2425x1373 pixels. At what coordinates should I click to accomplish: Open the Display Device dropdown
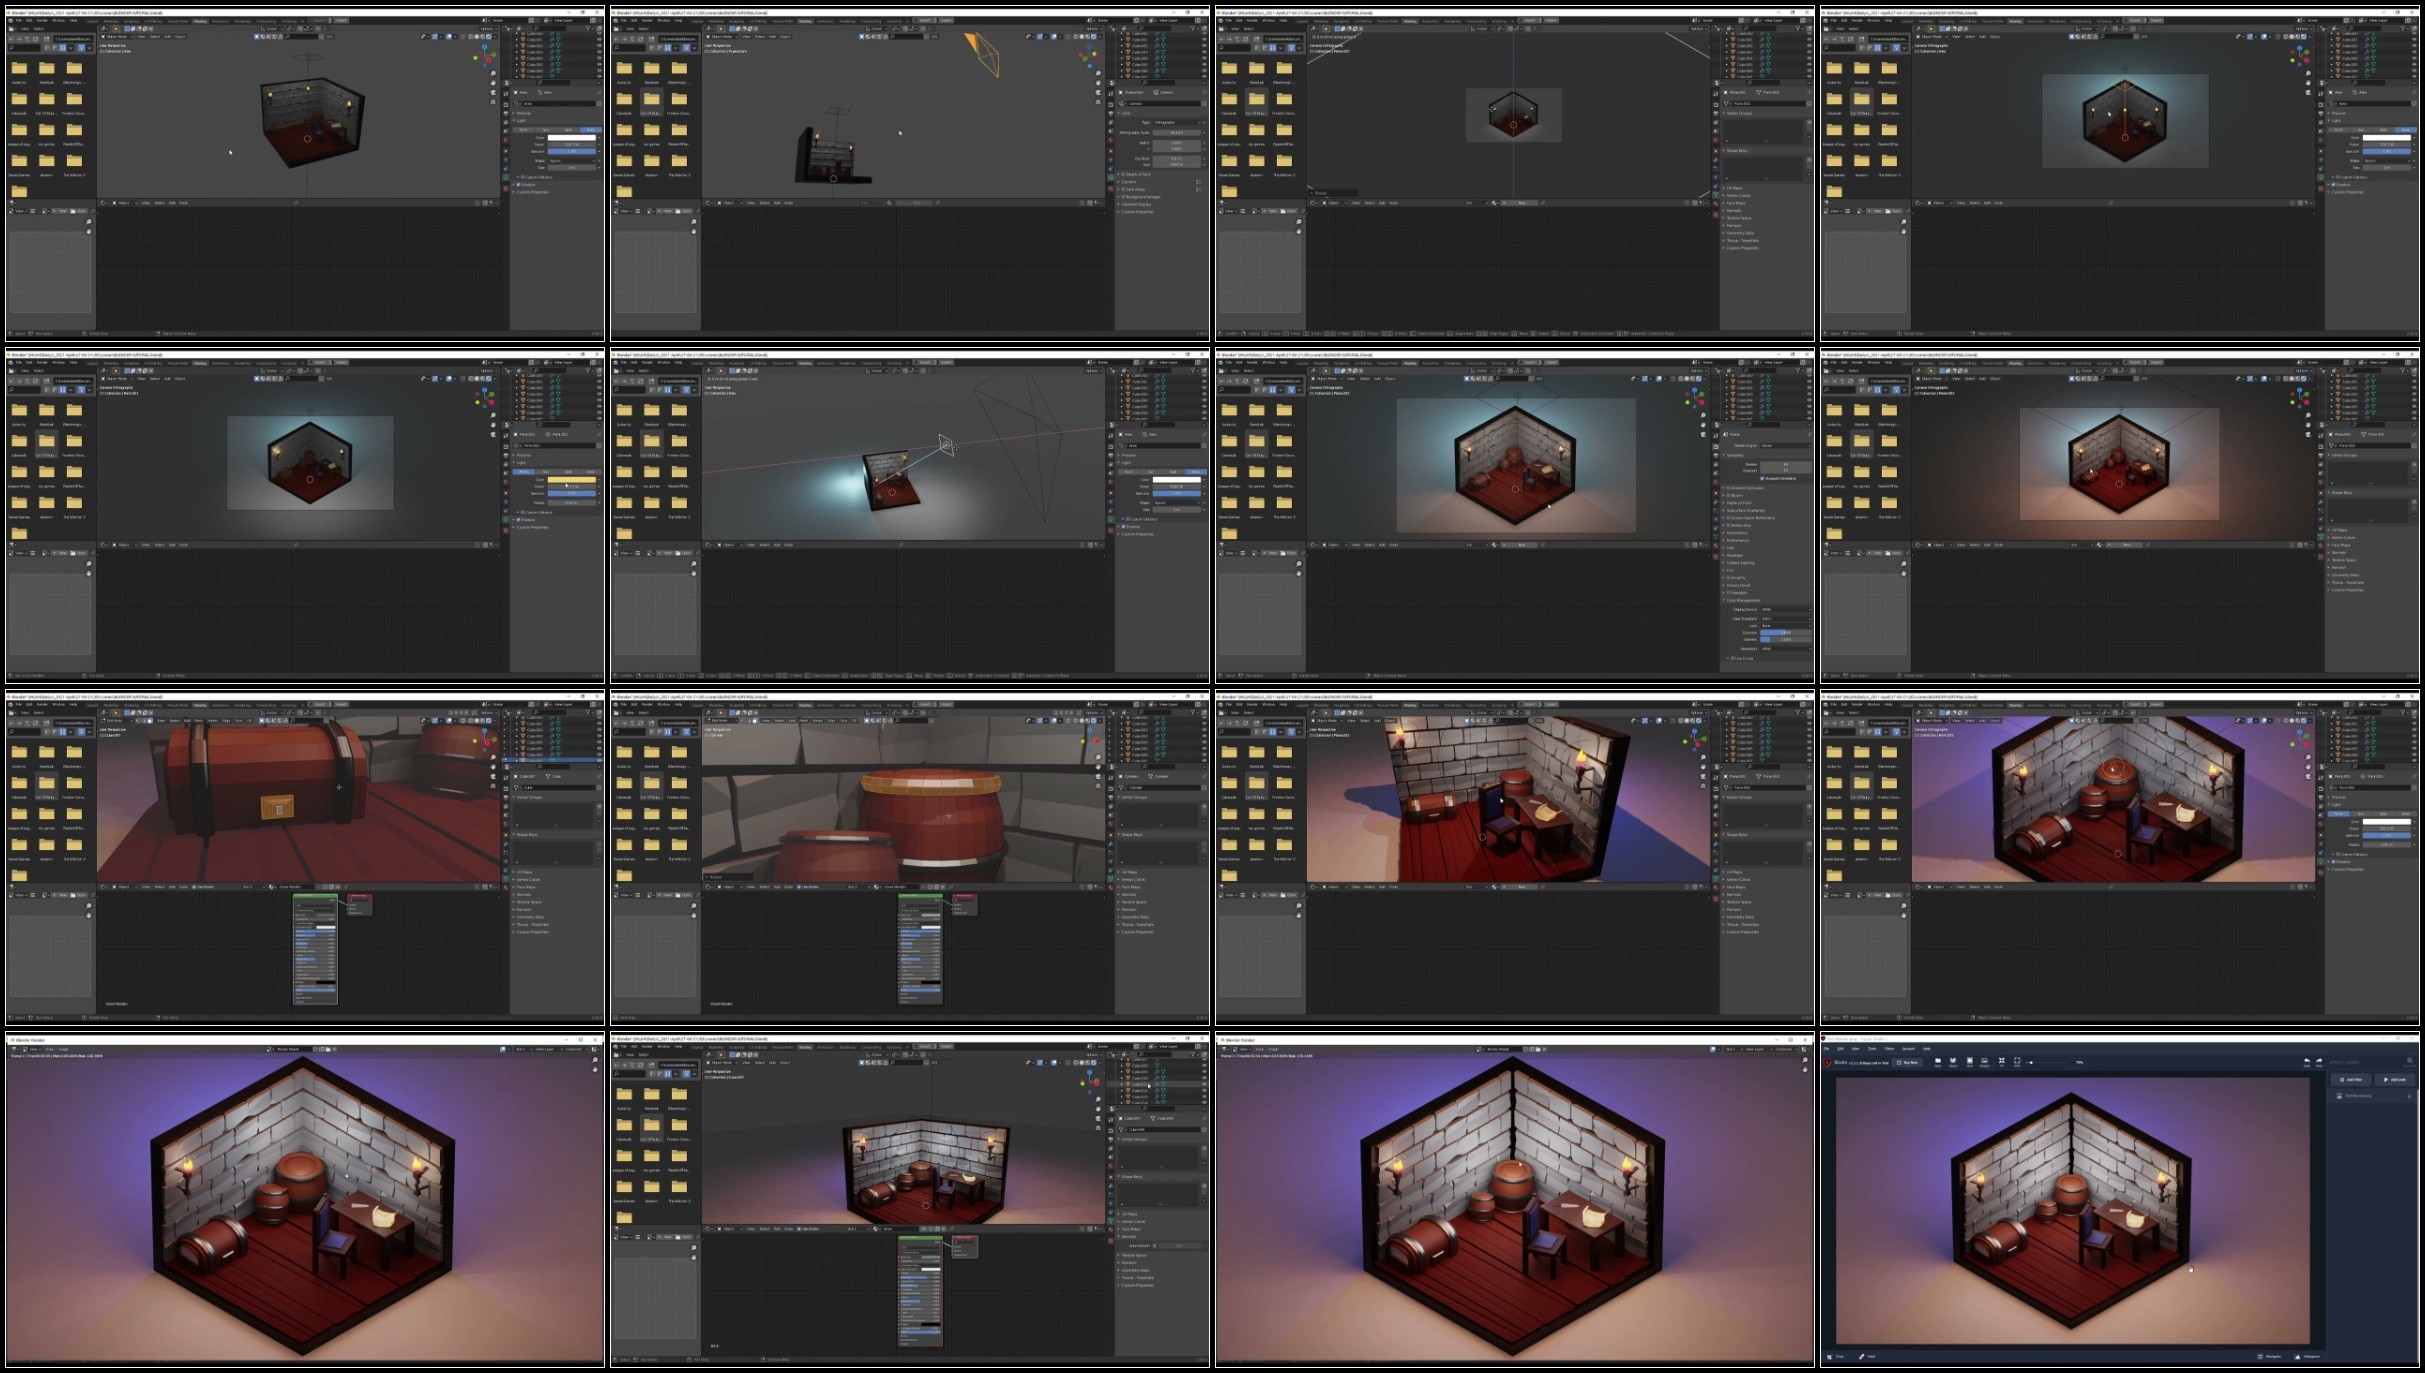[1786, 609]
